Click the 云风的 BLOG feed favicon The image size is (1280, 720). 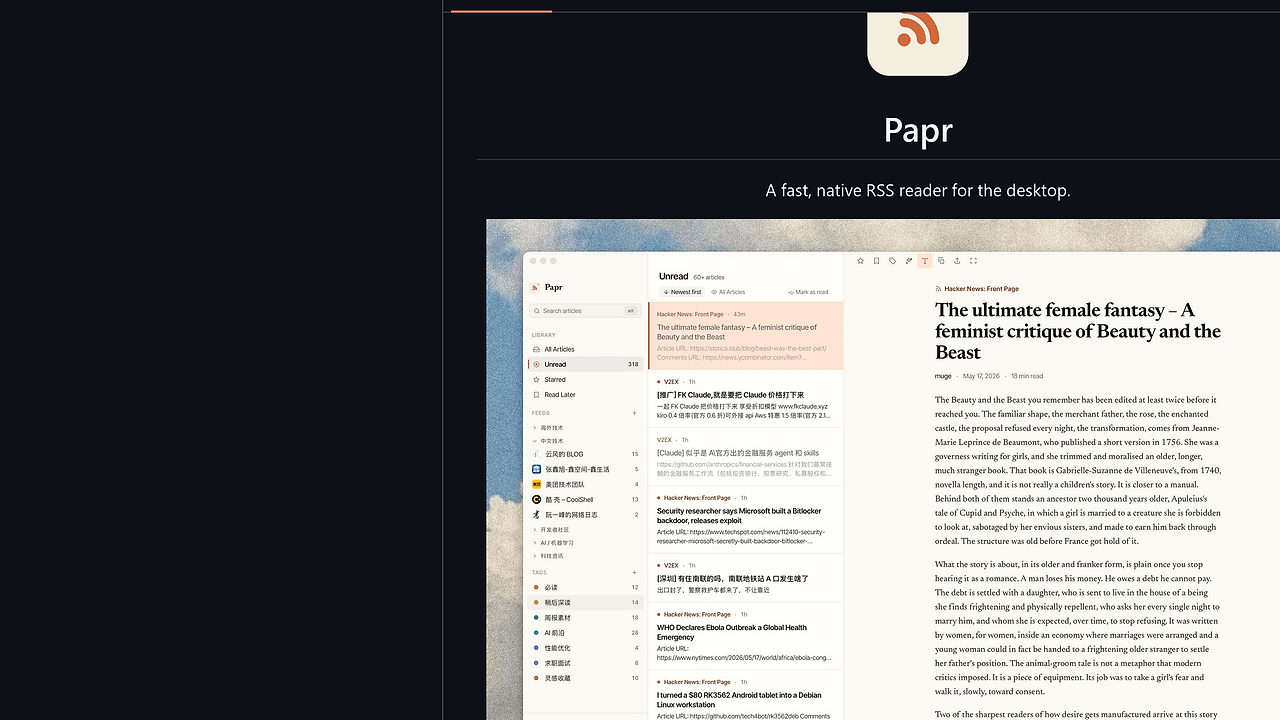pos(536,454)
